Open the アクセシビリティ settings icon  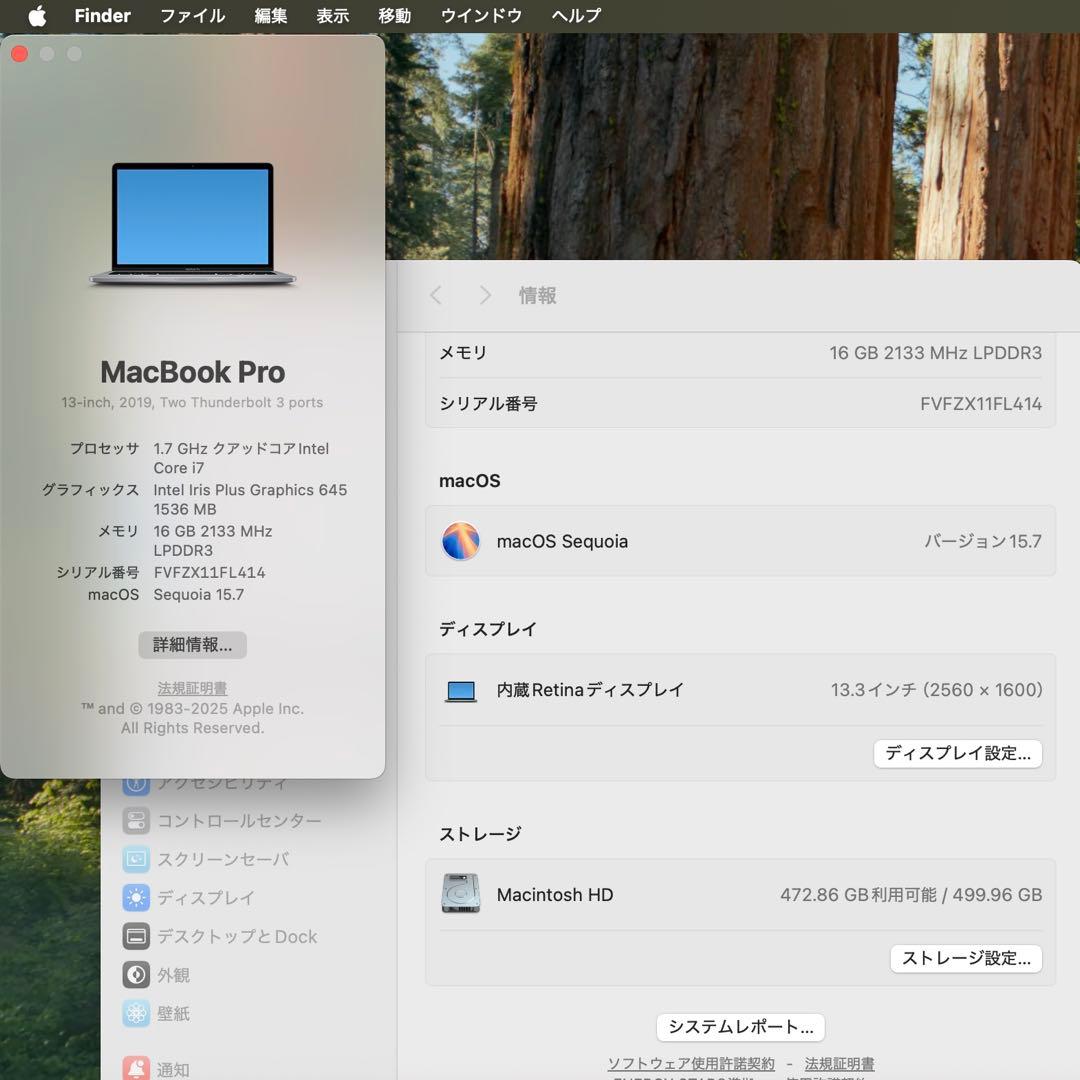coord(137,783)
